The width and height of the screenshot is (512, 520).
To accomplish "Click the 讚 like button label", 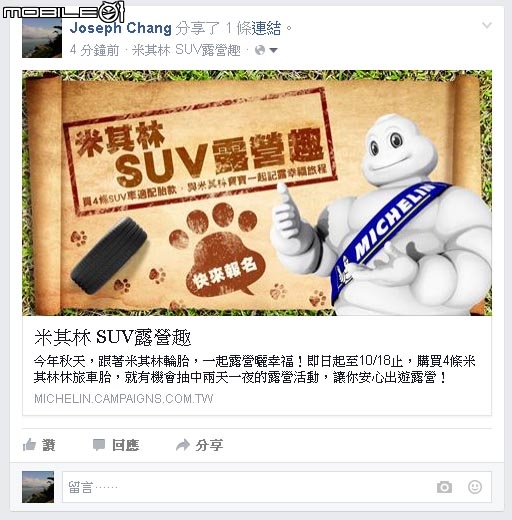I will (x=49, y=445).
